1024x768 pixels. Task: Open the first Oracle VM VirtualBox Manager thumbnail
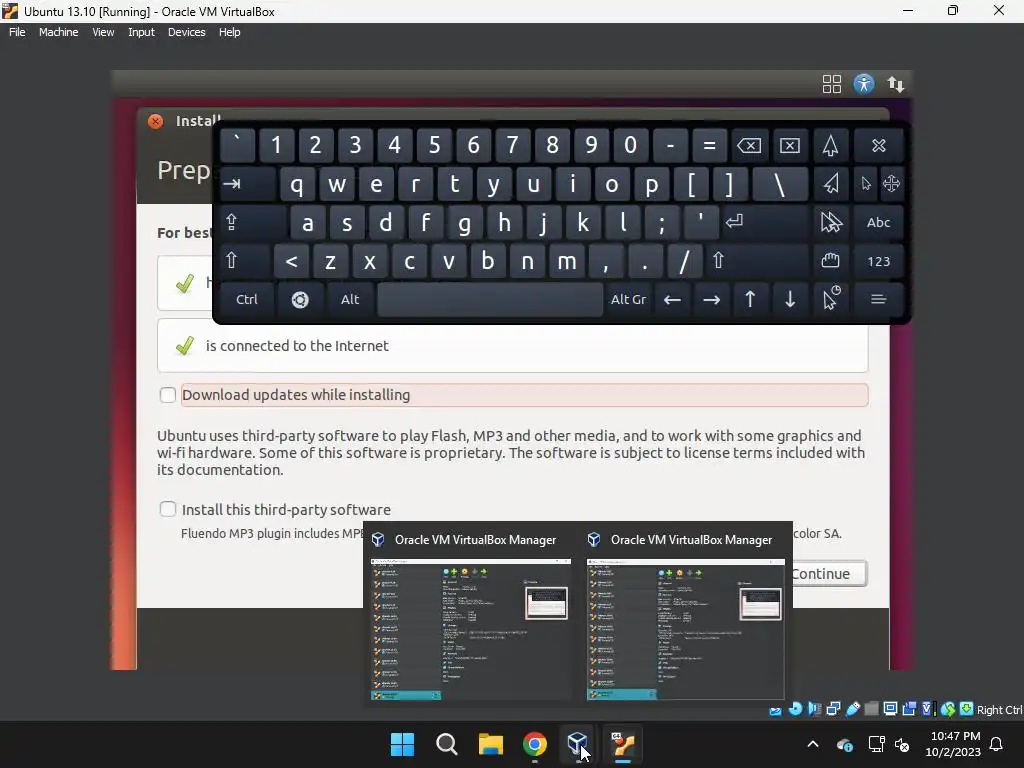tap(470, 629)
